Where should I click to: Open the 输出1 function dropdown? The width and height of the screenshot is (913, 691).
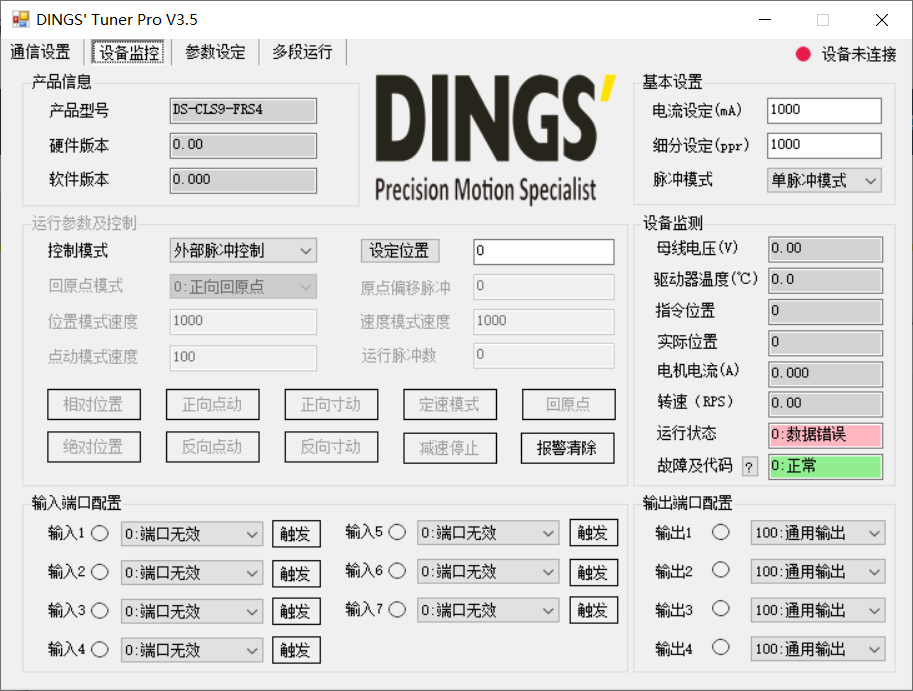[x=818, y=533]
